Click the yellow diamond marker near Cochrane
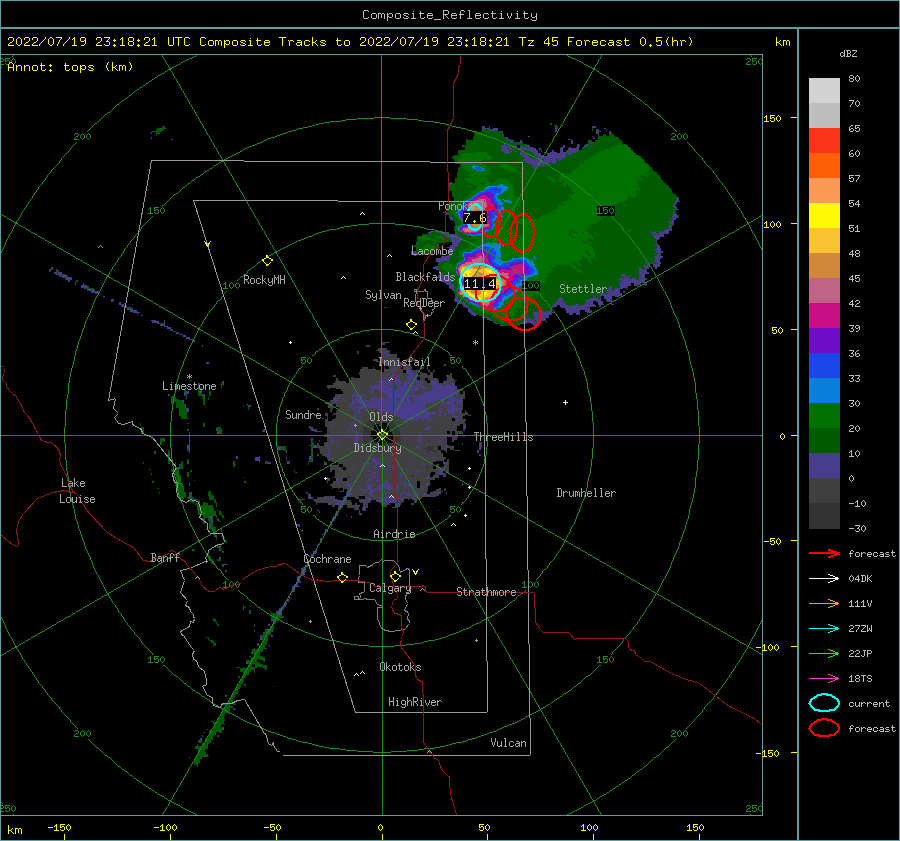 [343, 577]
